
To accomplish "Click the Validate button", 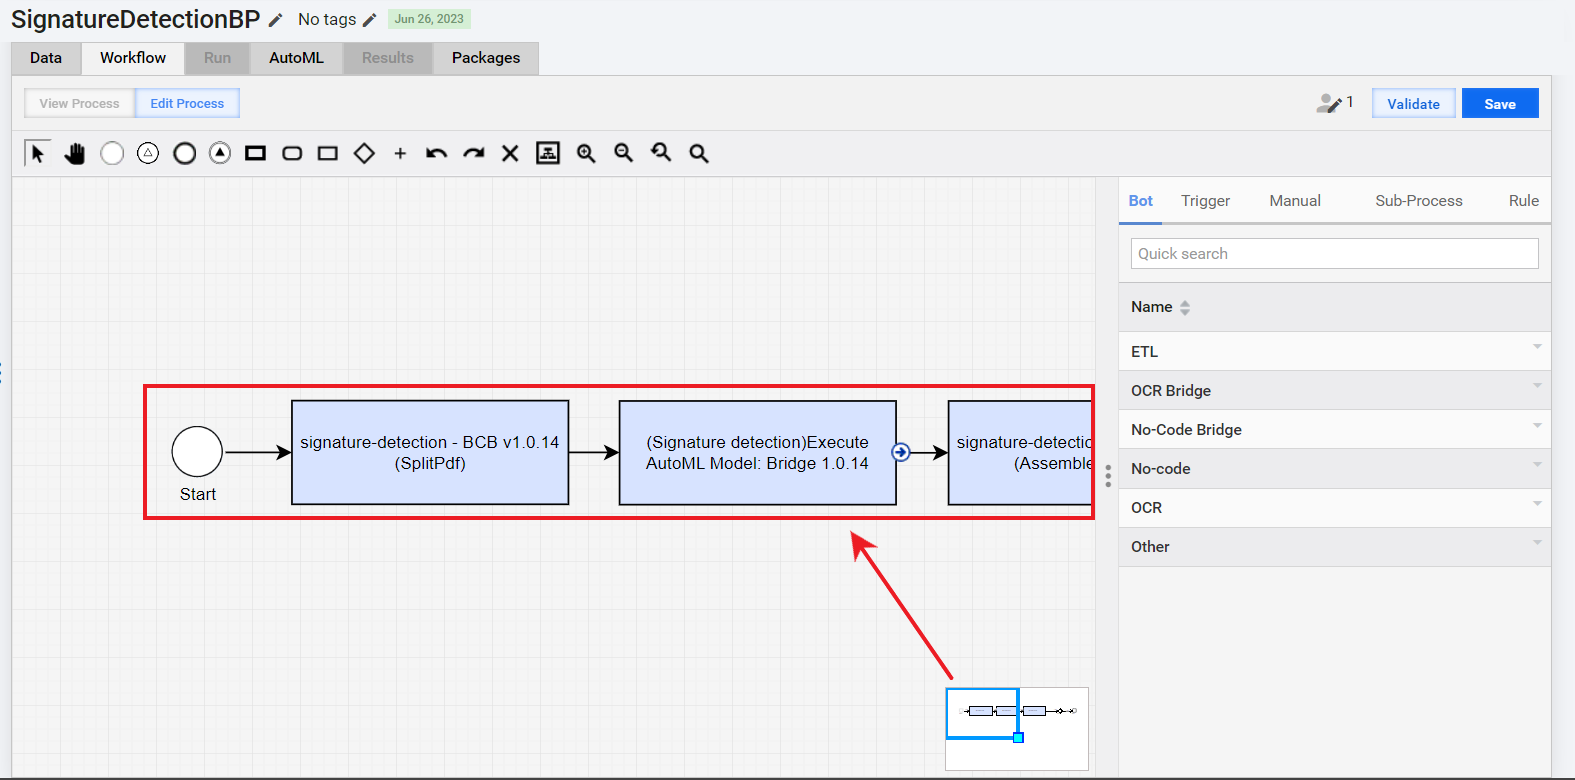I will (x=1414, y=104).
